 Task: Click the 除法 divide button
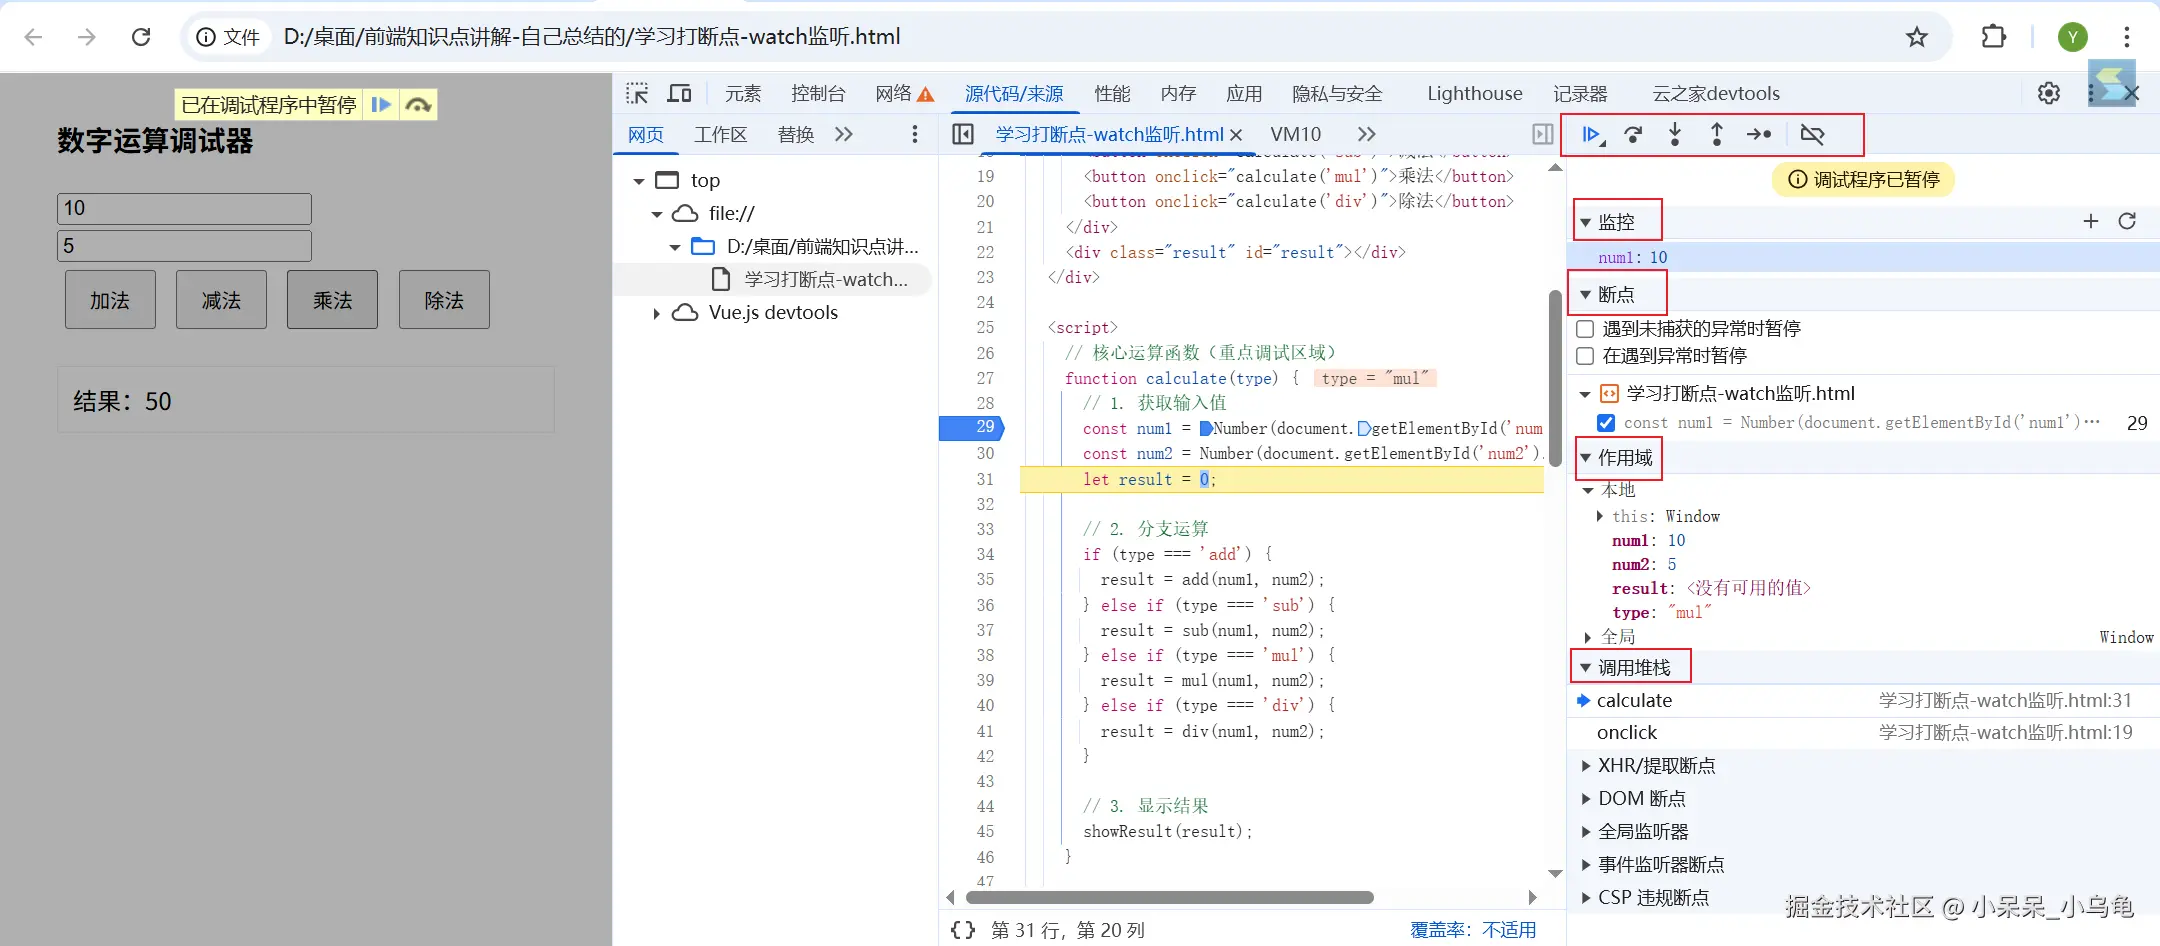444,300
